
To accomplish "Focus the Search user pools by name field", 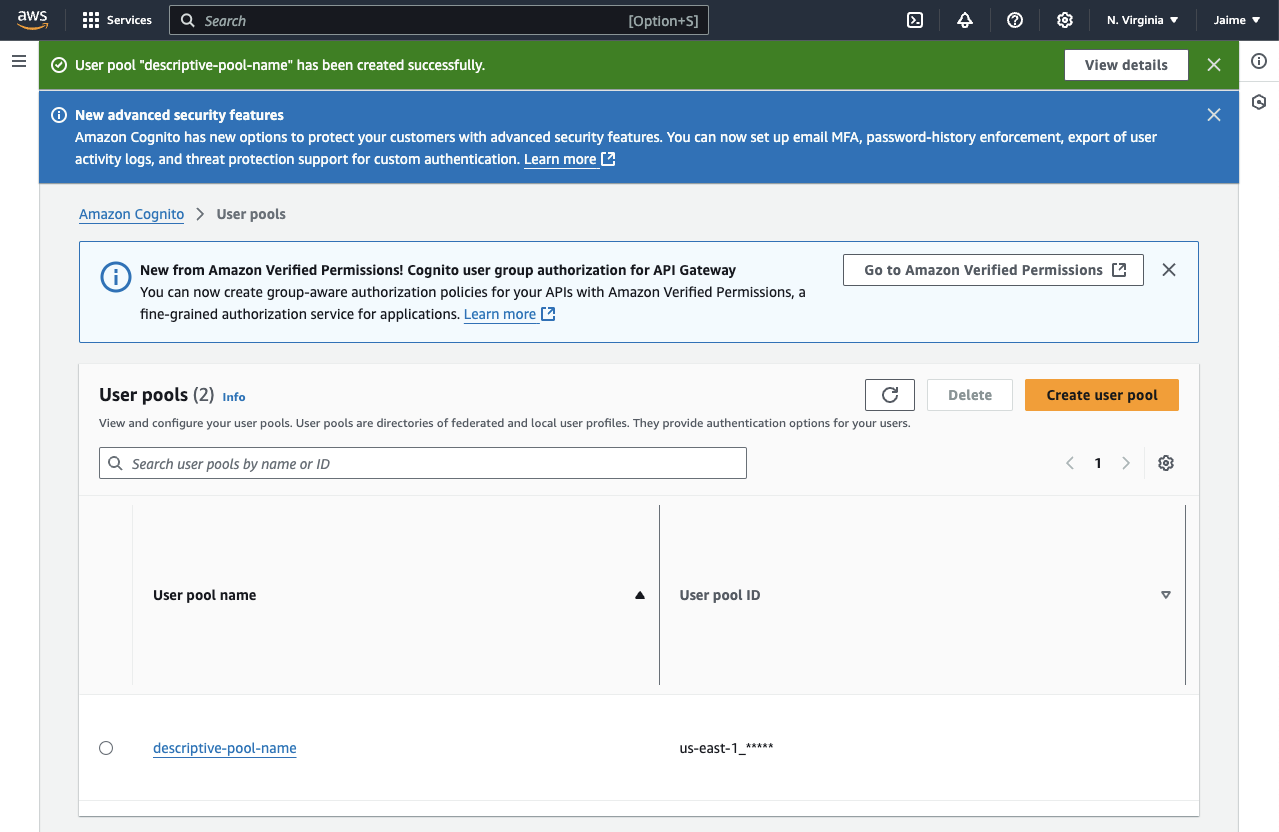I will coord(423,463).
